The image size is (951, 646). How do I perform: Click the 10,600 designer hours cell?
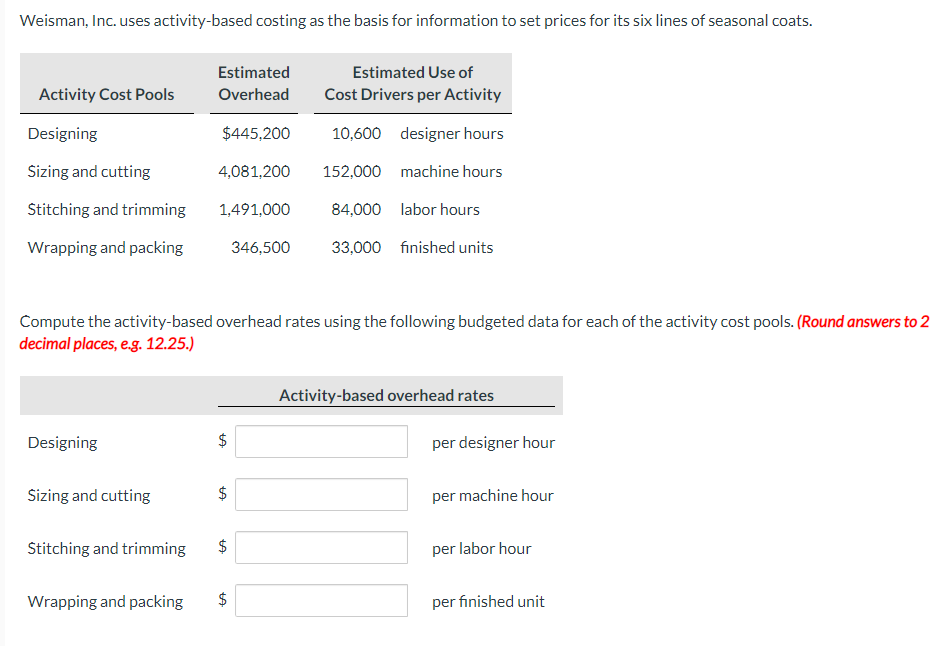[x=357, y=133]
